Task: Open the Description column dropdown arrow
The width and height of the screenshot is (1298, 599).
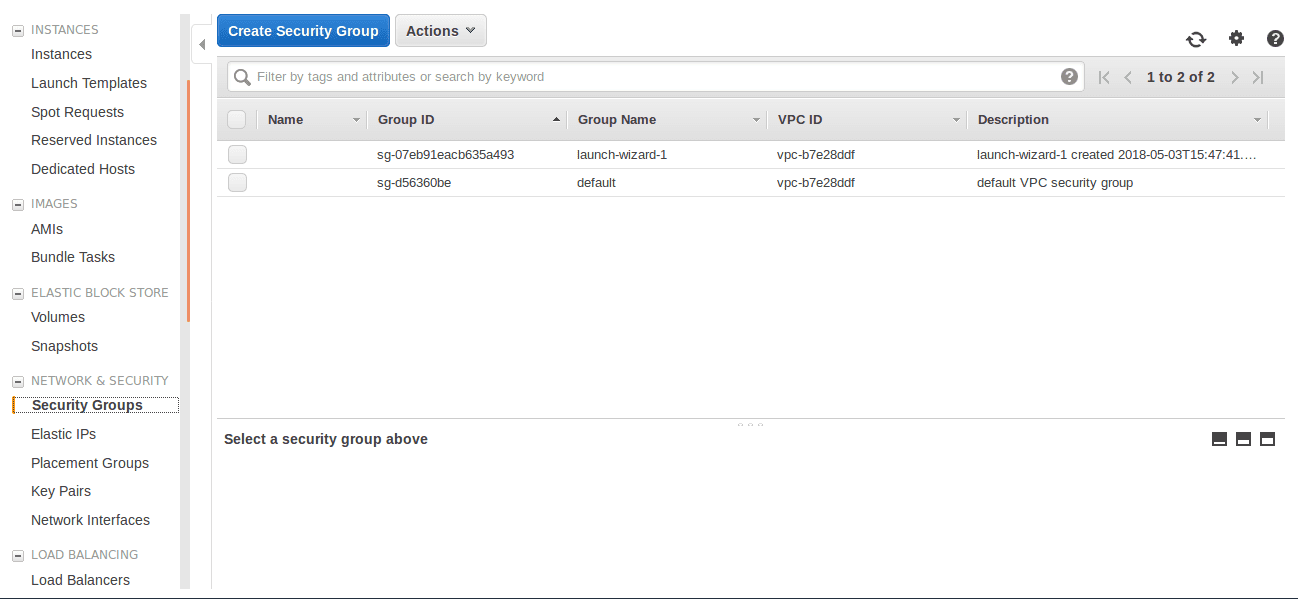Action: point(1257,120)
